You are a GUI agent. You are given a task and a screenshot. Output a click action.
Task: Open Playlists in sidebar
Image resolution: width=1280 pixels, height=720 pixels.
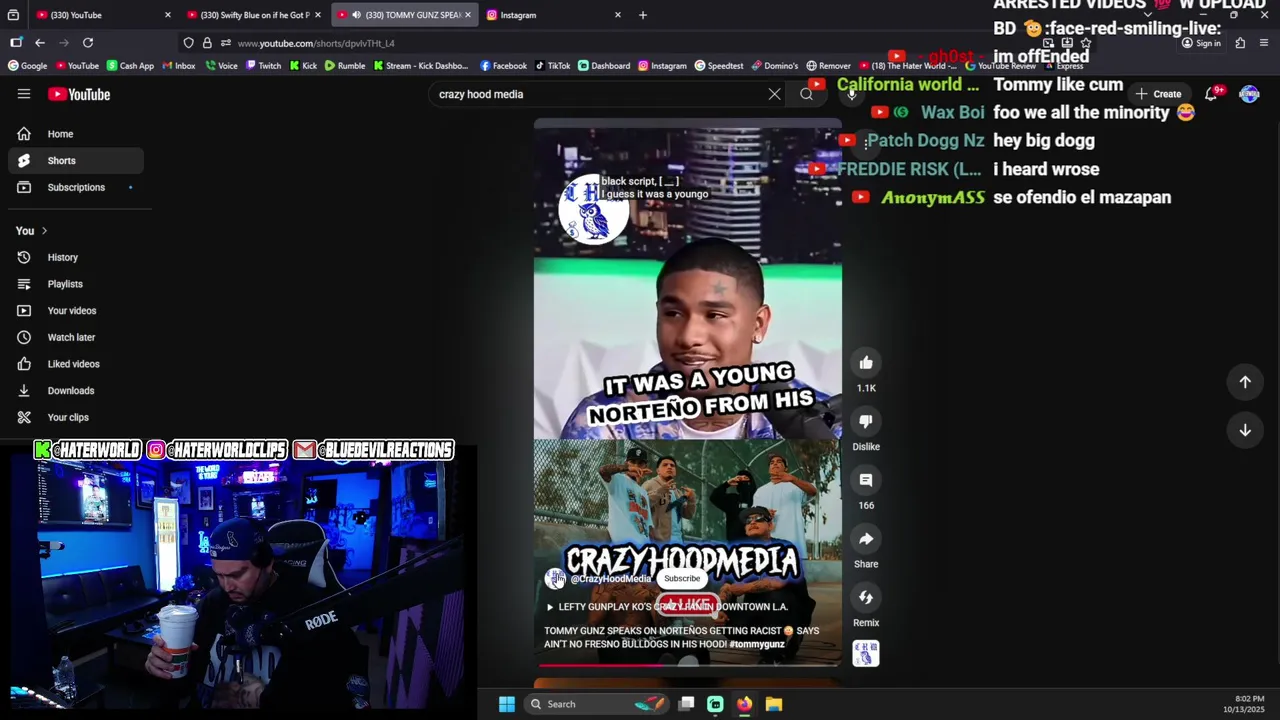[76, 284]
